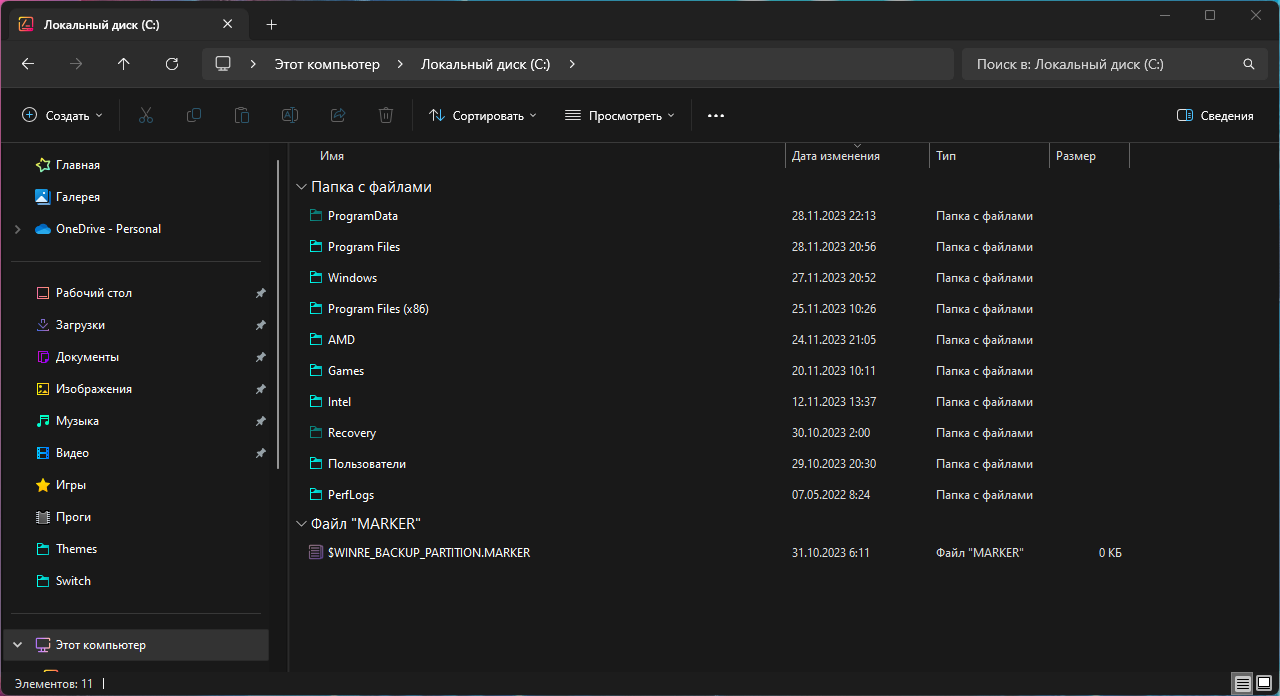Unpin Документы using its pin icon
Viewport: 1280px width, 696px height.
pyautogui.click(x=260, y=357)
